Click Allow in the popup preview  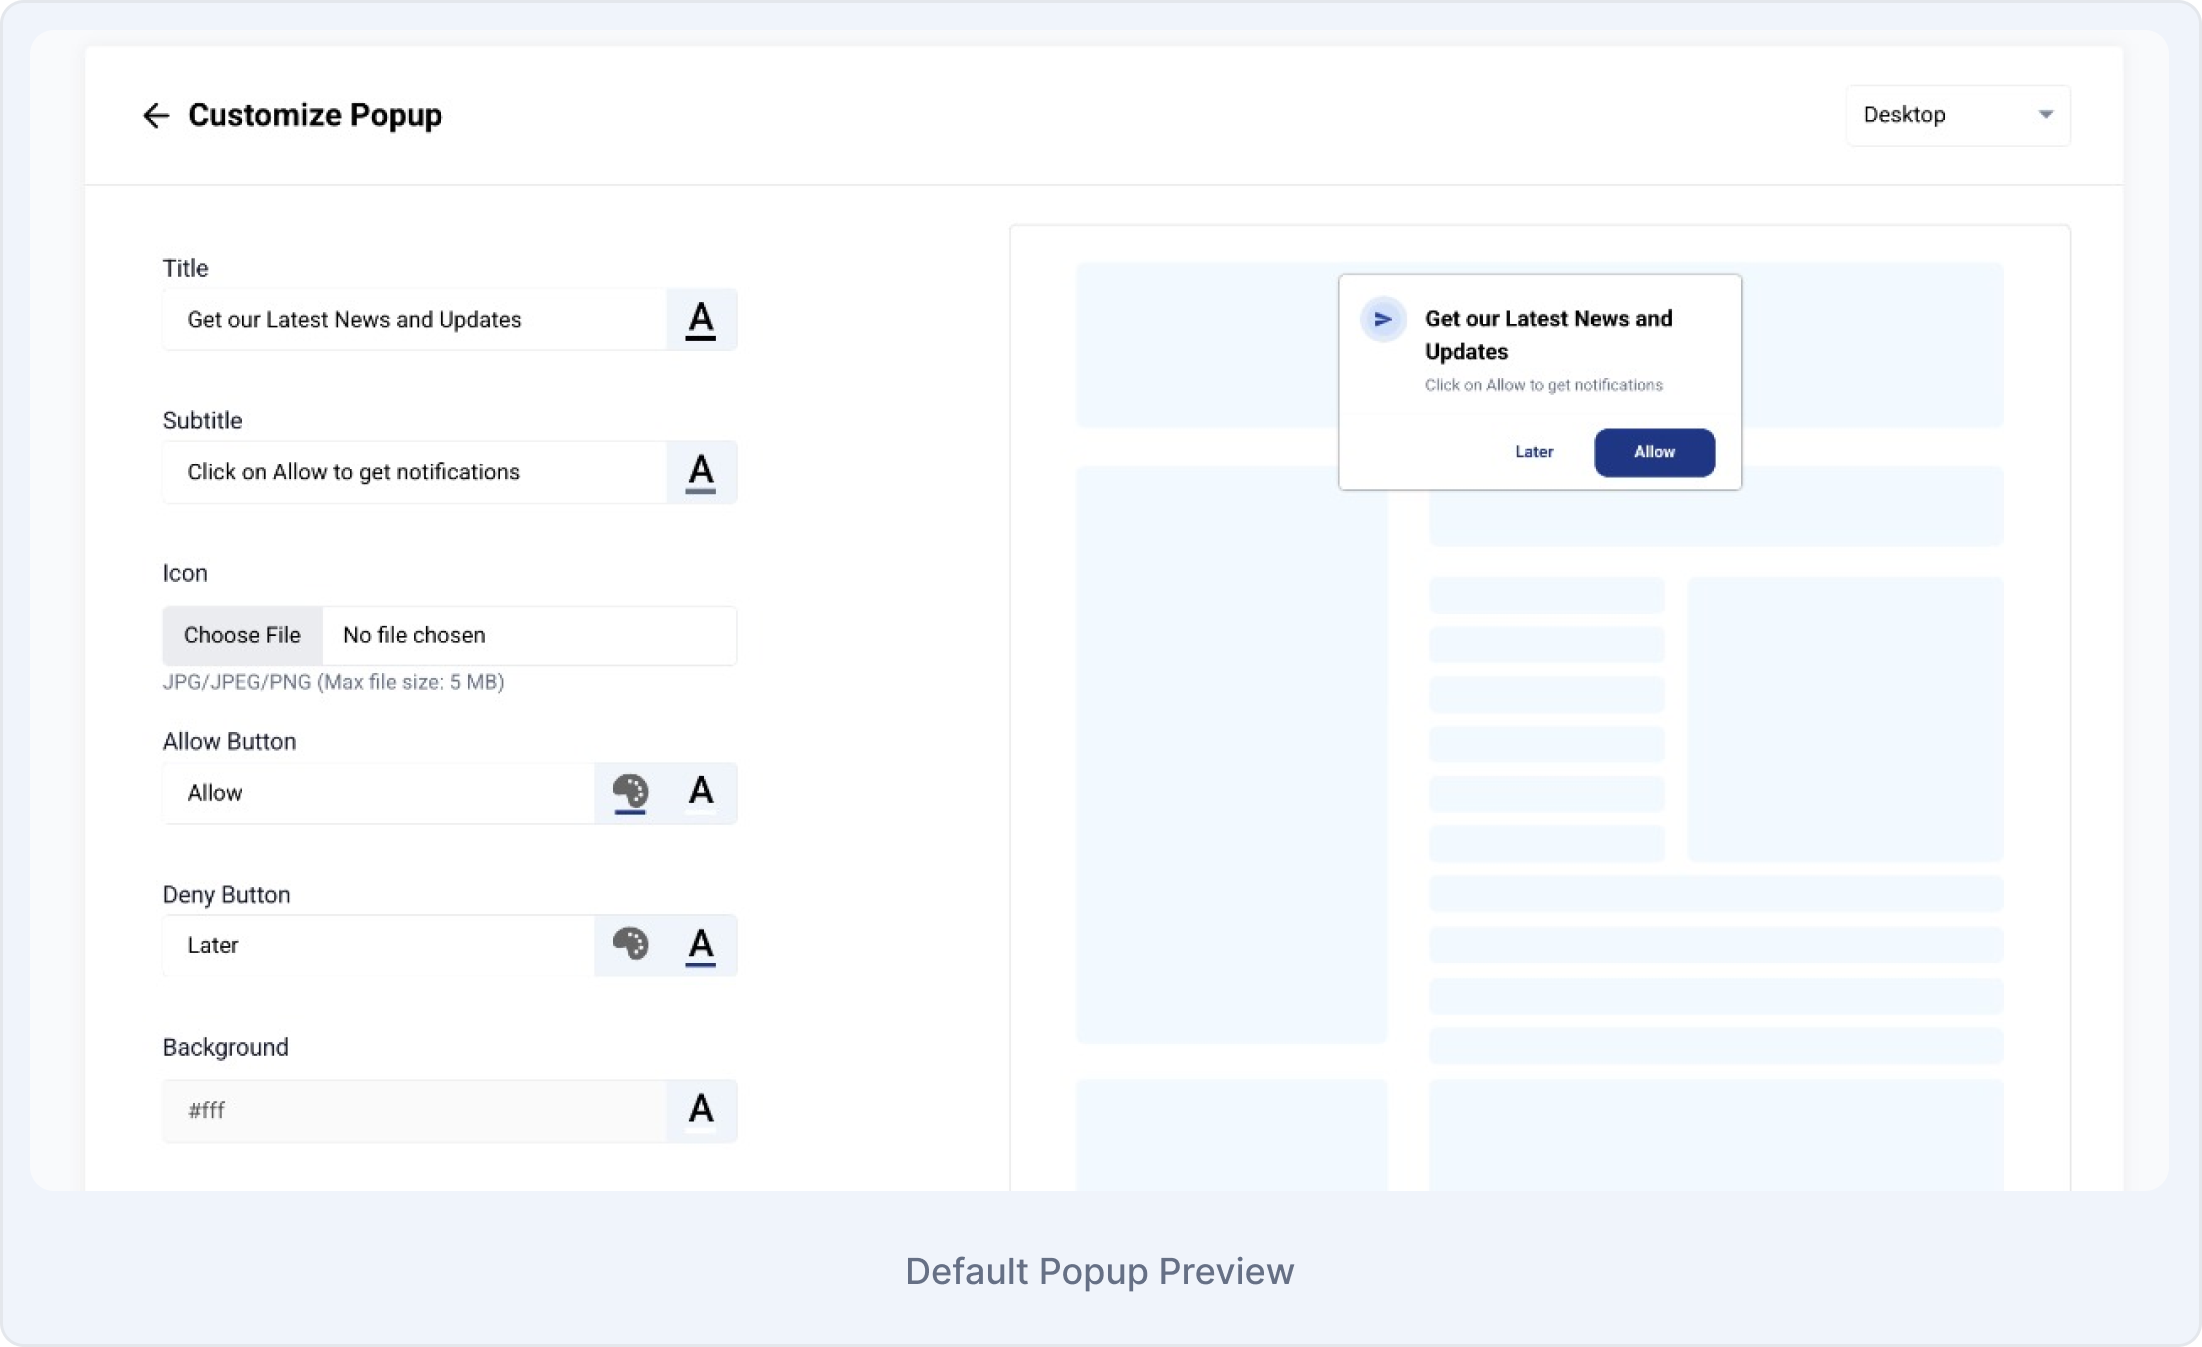click(1653, 452)
